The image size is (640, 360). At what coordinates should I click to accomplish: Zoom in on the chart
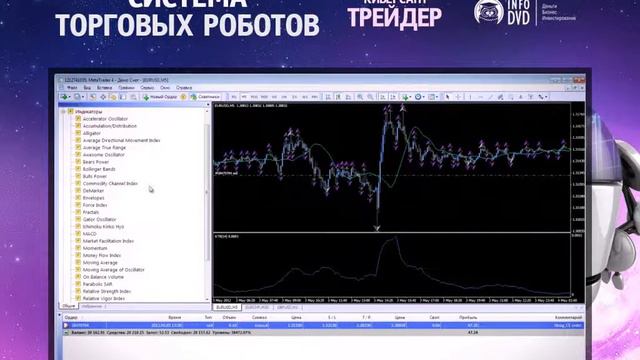(x=360, y=97)
